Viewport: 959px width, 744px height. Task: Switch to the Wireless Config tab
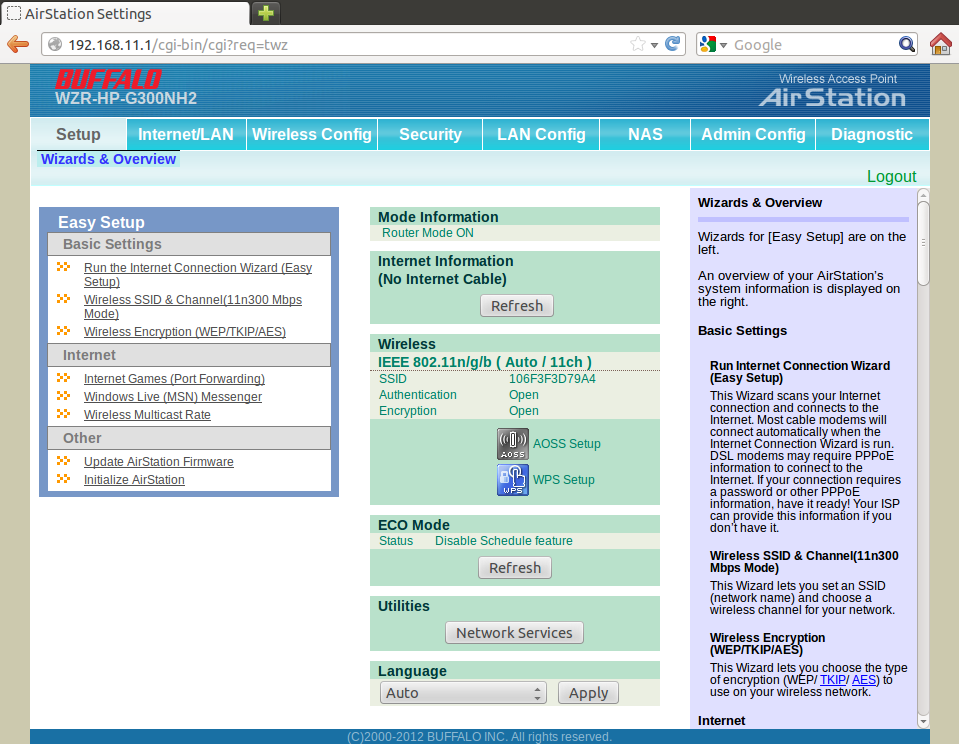311,134
